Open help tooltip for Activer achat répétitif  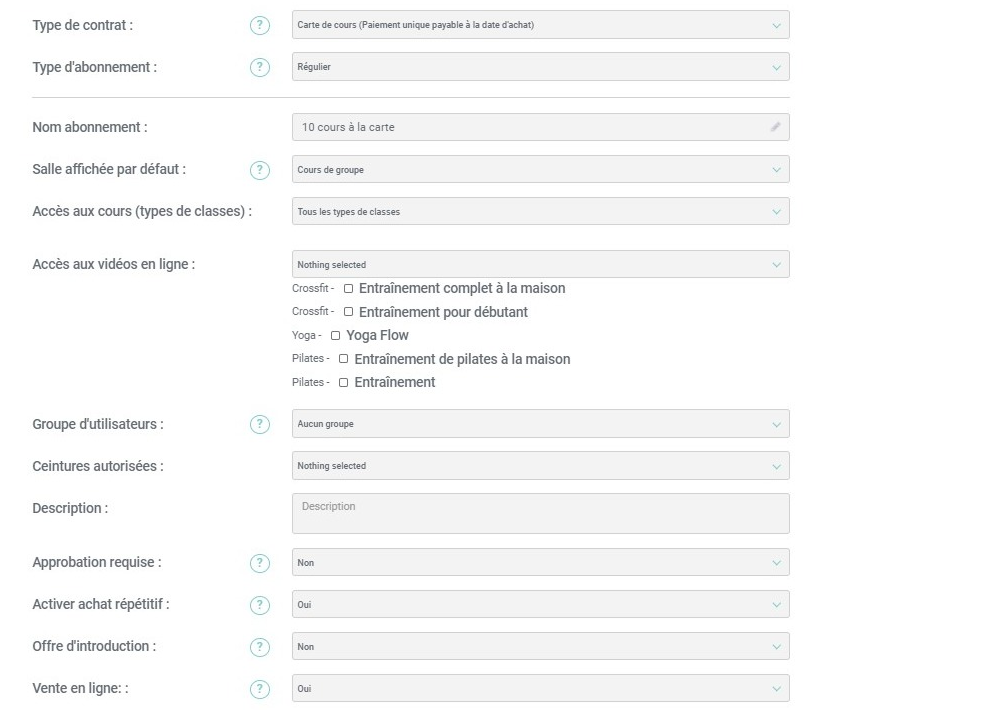pos(260,605)
